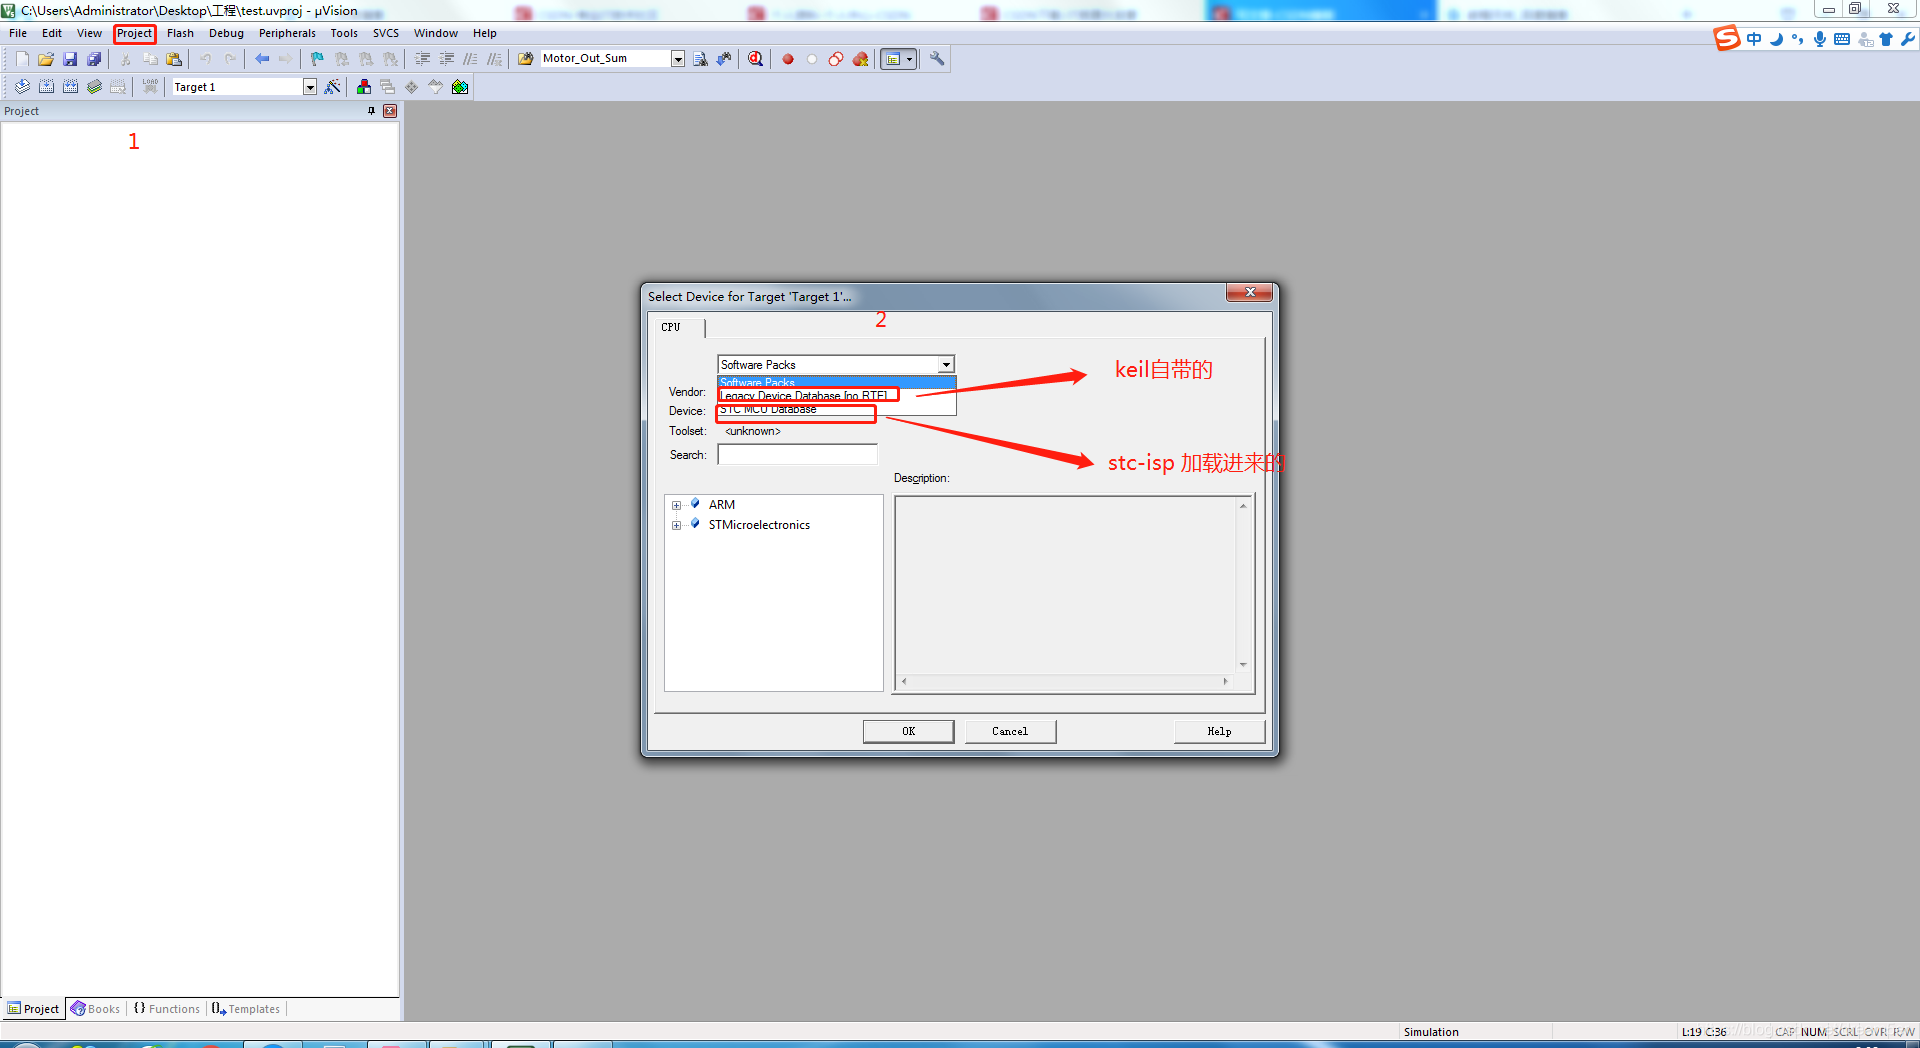Viewport: 1920px width, 1048px height.
Task: Paste from clipboard with the toolbar icon
Action: tap(174, 59)
